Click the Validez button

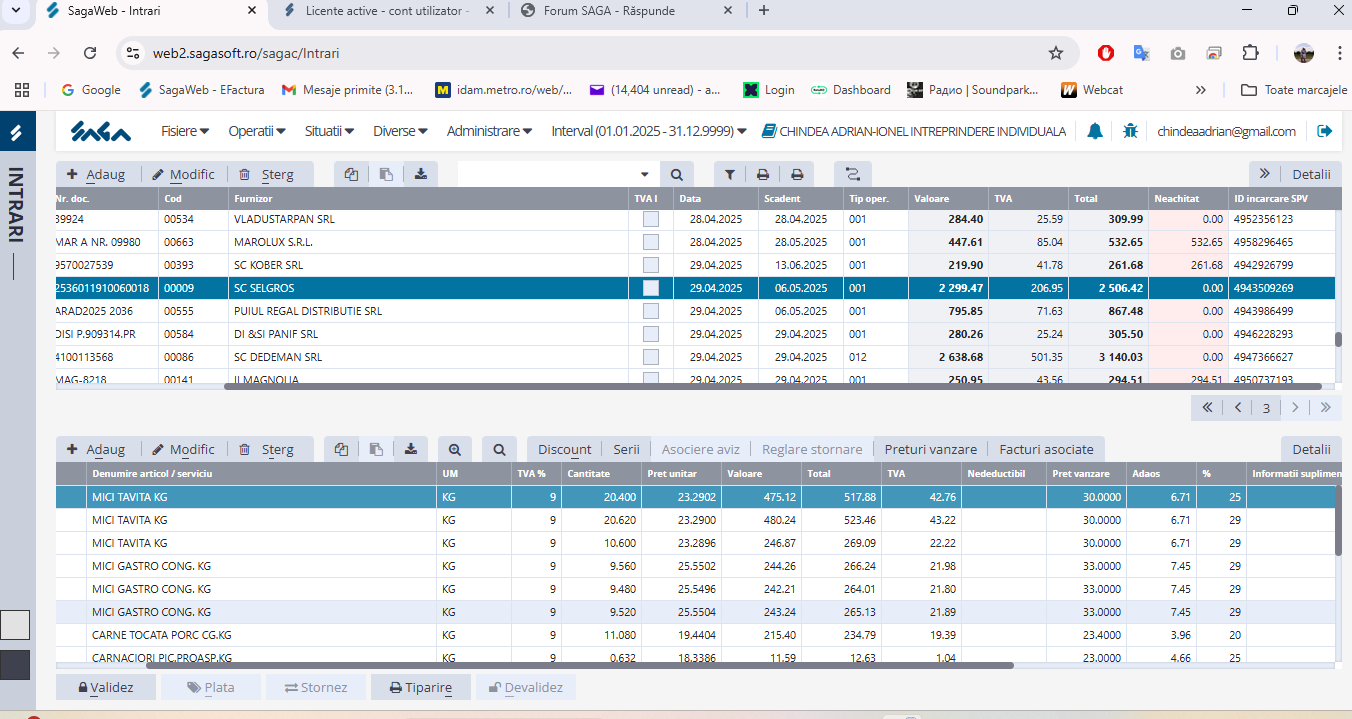point(108,687)
